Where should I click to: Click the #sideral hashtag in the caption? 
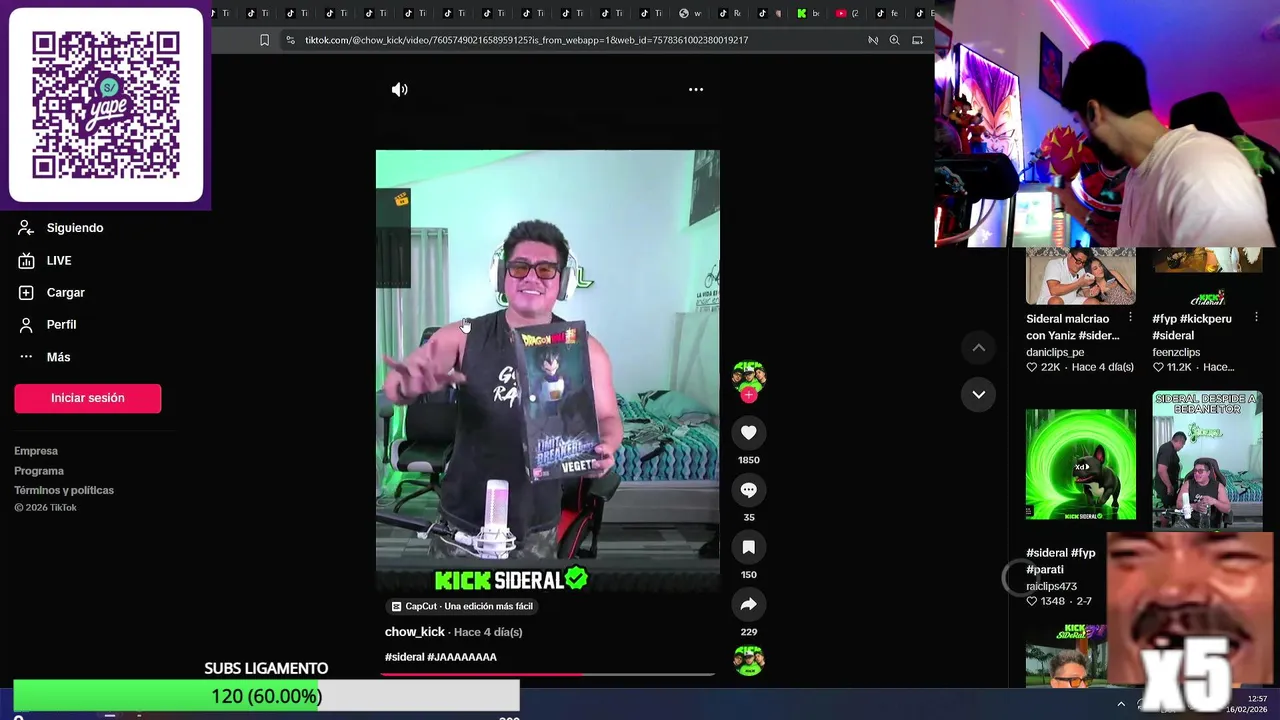tap(405, 657)
